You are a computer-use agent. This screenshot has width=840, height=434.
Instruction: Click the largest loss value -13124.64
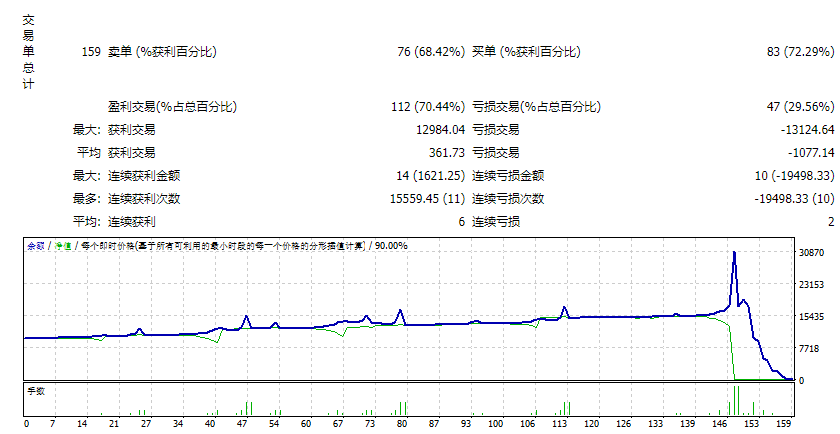pos(808,130)
